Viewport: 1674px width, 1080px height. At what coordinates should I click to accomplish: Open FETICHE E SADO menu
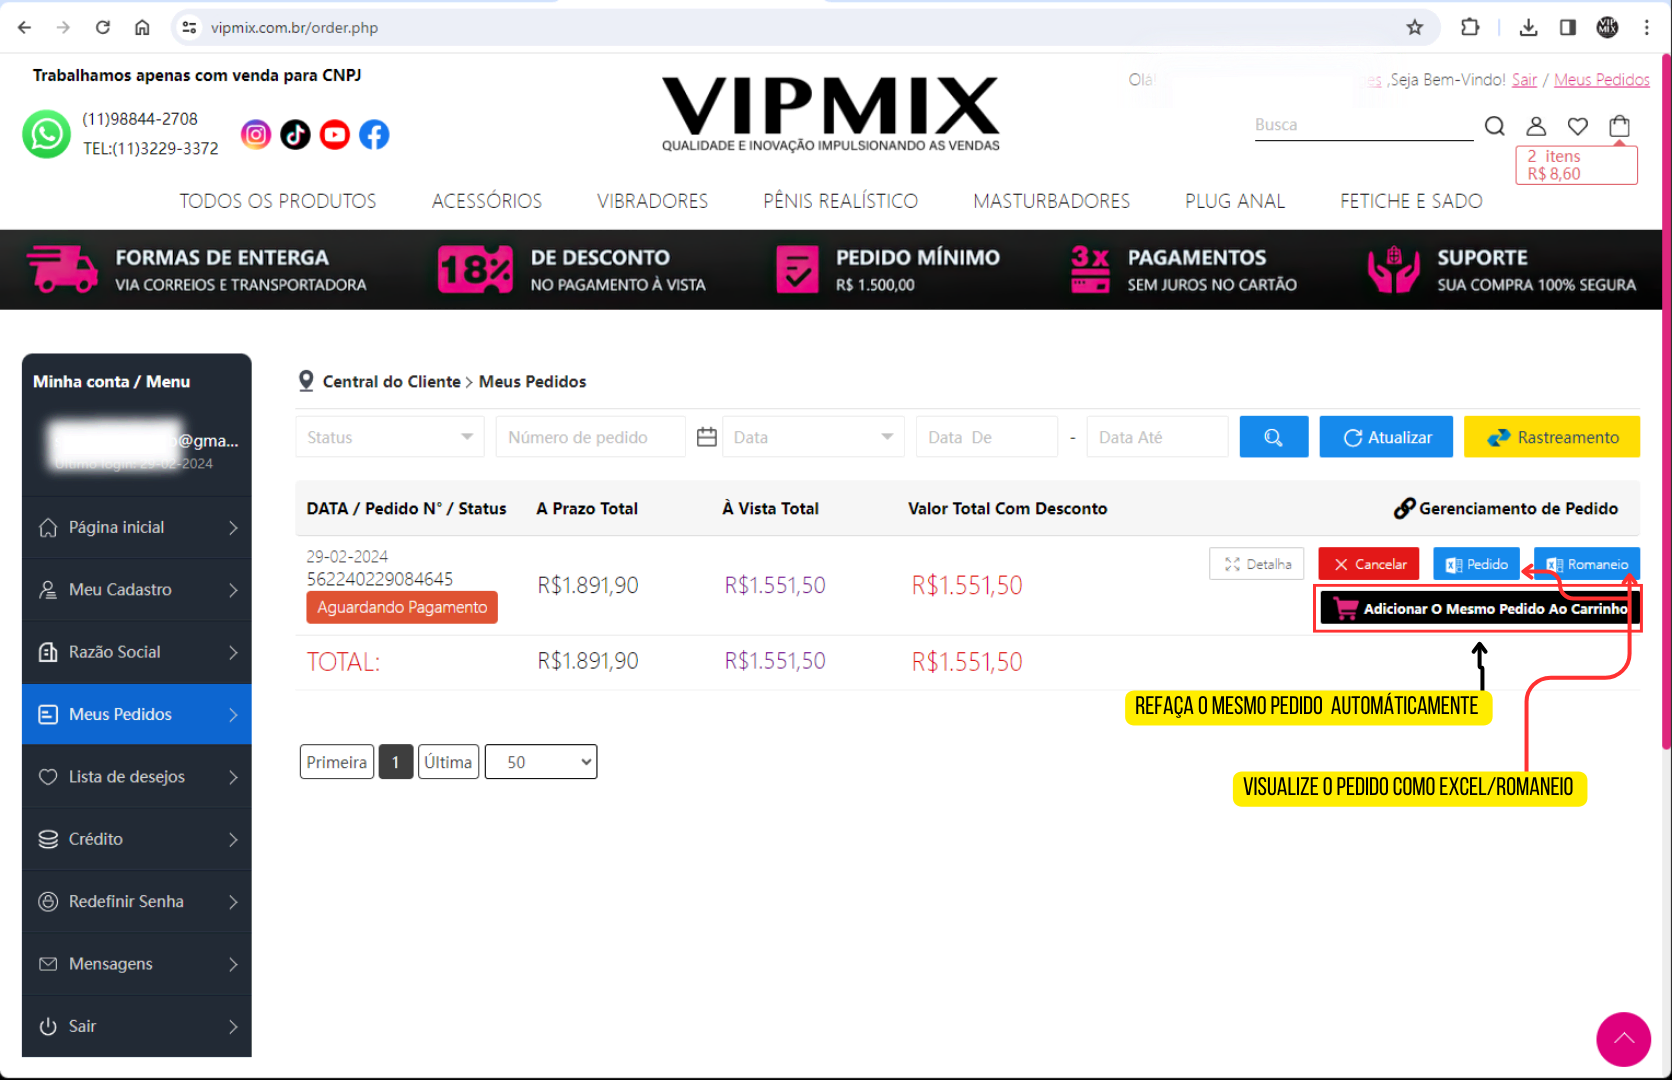pos(1411,201)
